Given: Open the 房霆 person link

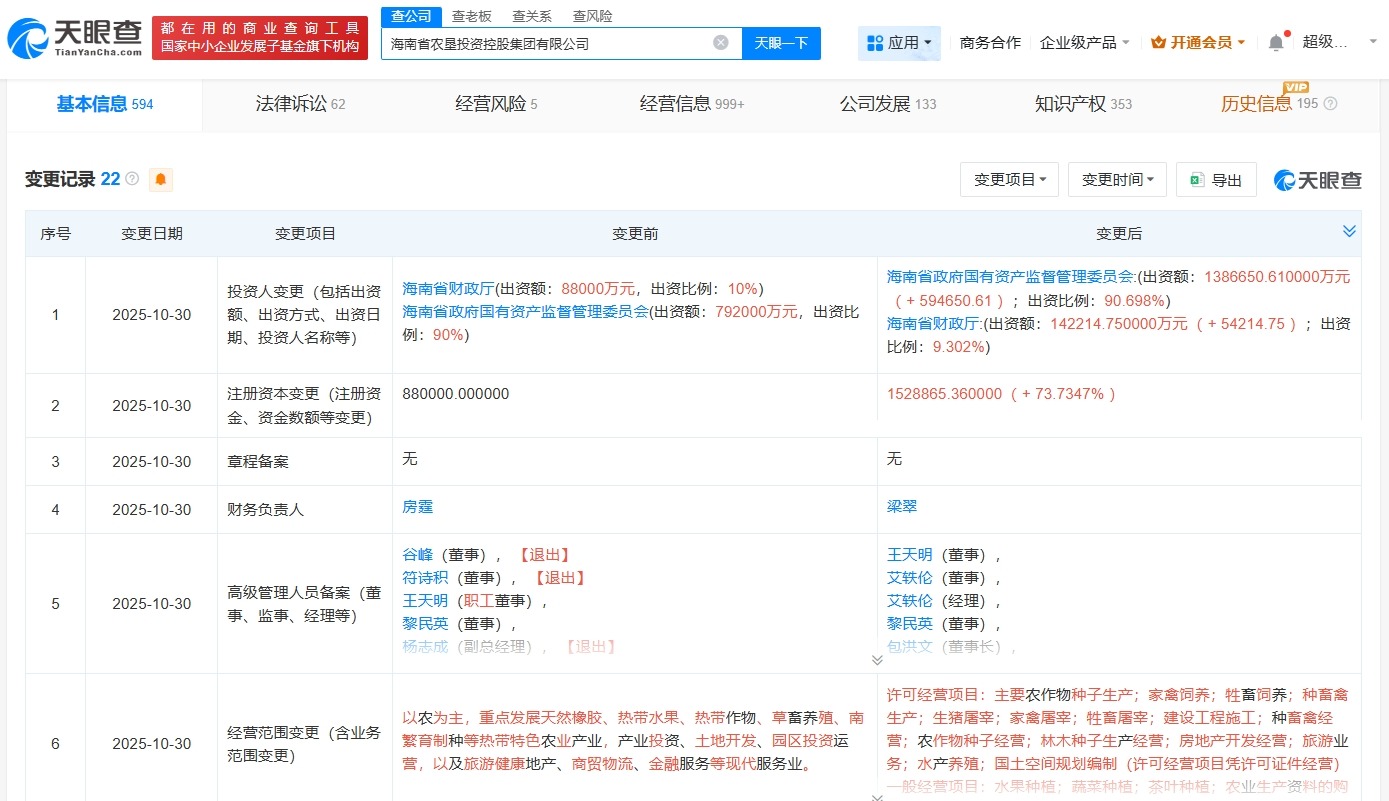Looking at the screenshot, I should (x=417, y=507).
